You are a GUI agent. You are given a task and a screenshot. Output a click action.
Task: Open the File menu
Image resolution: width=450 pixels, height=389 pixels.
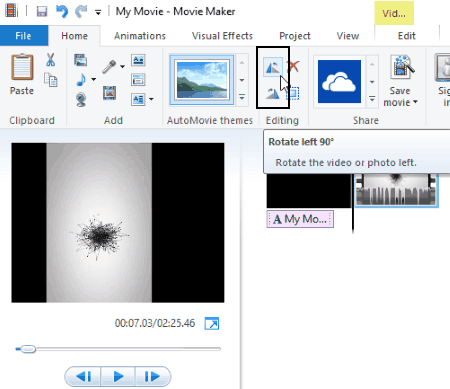pyautogui.click(x=24, y=36)
